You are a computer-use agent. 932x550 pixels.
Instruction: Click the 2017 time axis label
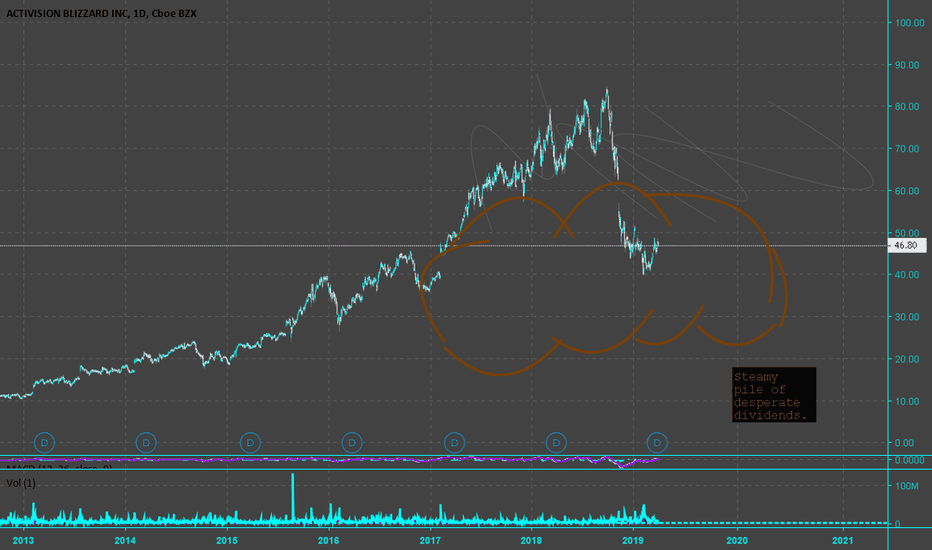pos(430,540)
